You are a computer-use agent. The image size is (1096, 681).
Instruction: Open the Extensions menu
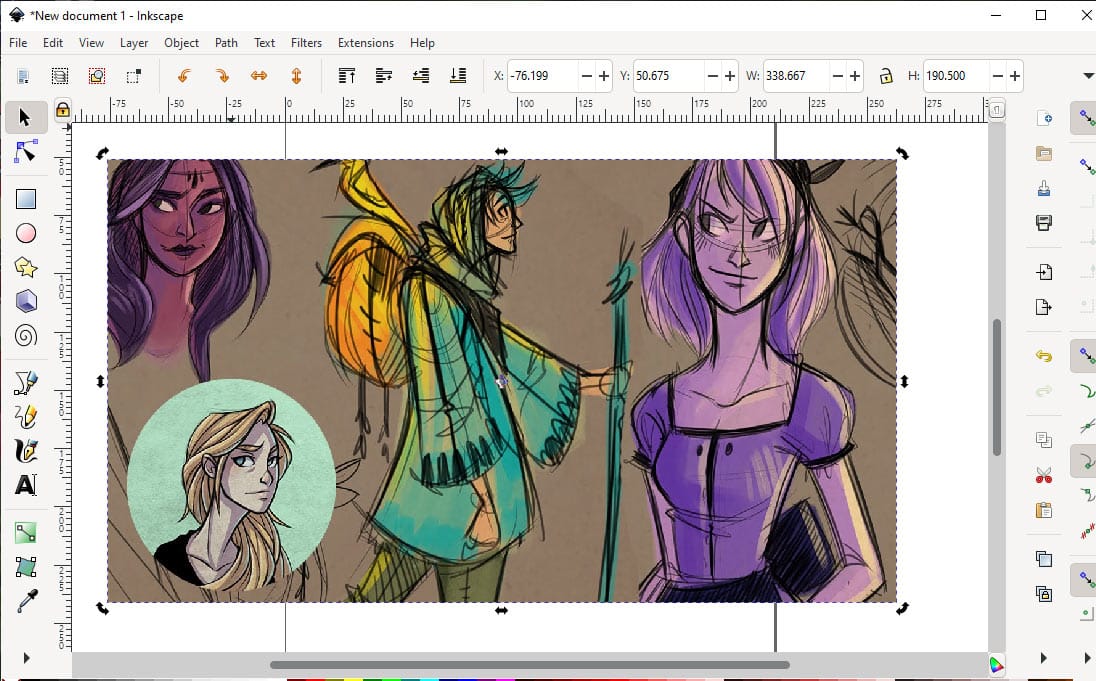click(366, 43)
